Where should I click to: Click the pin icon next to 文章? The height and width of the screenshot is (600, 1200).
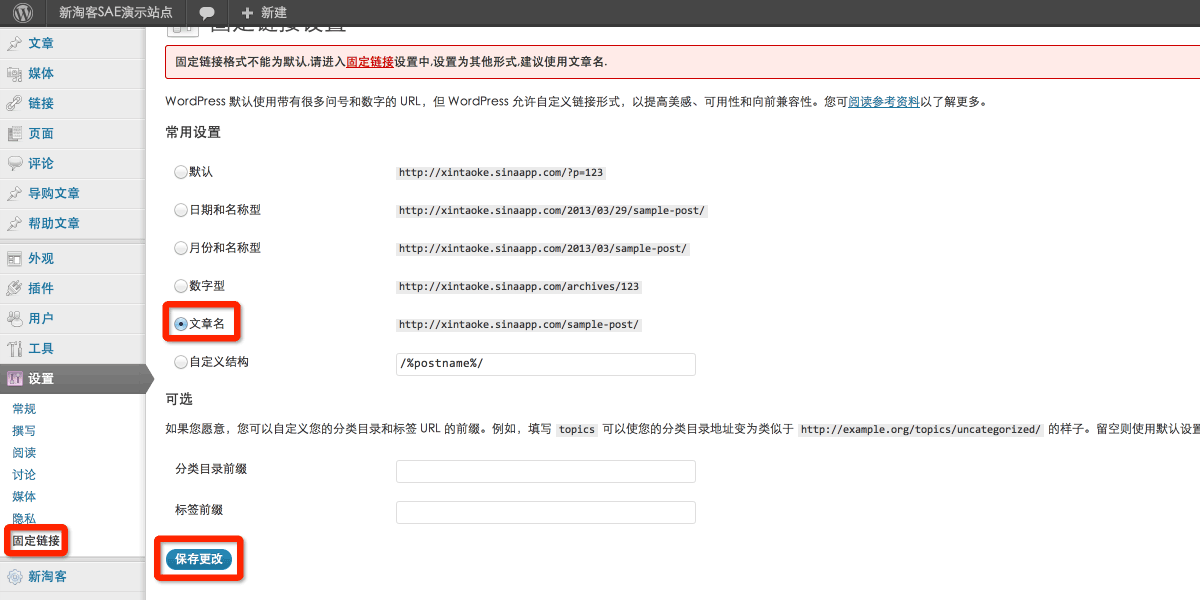tap(15, 44)
